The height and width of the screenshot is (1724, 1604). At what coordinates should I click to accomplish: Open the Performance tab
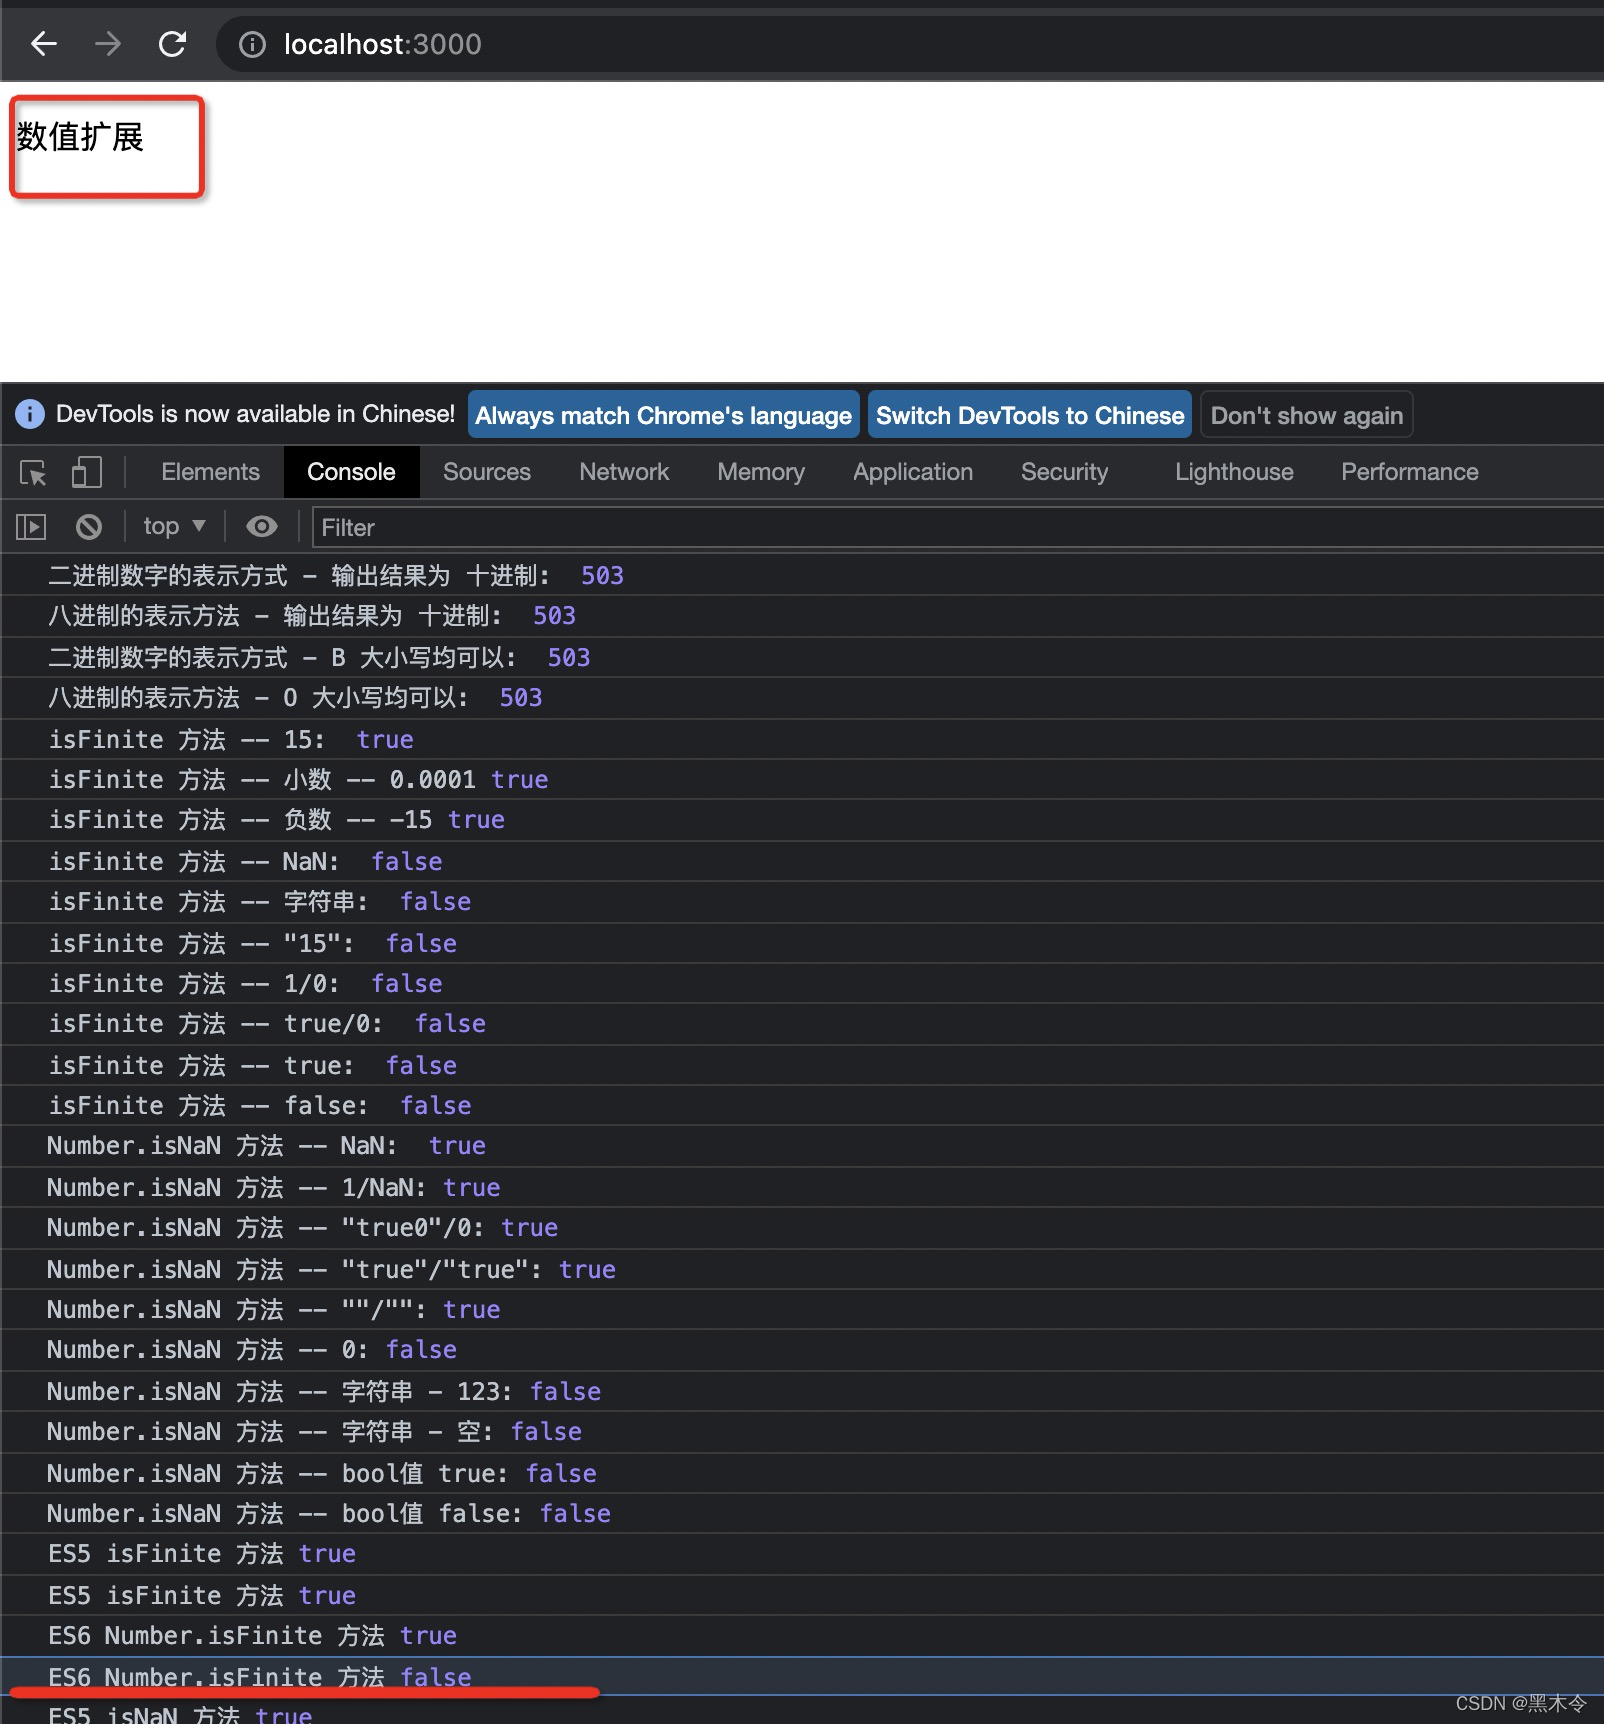coord(1409,472)
